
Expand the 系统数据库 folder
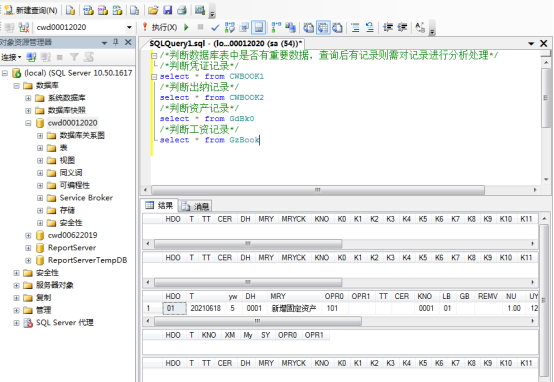[28, 98]
